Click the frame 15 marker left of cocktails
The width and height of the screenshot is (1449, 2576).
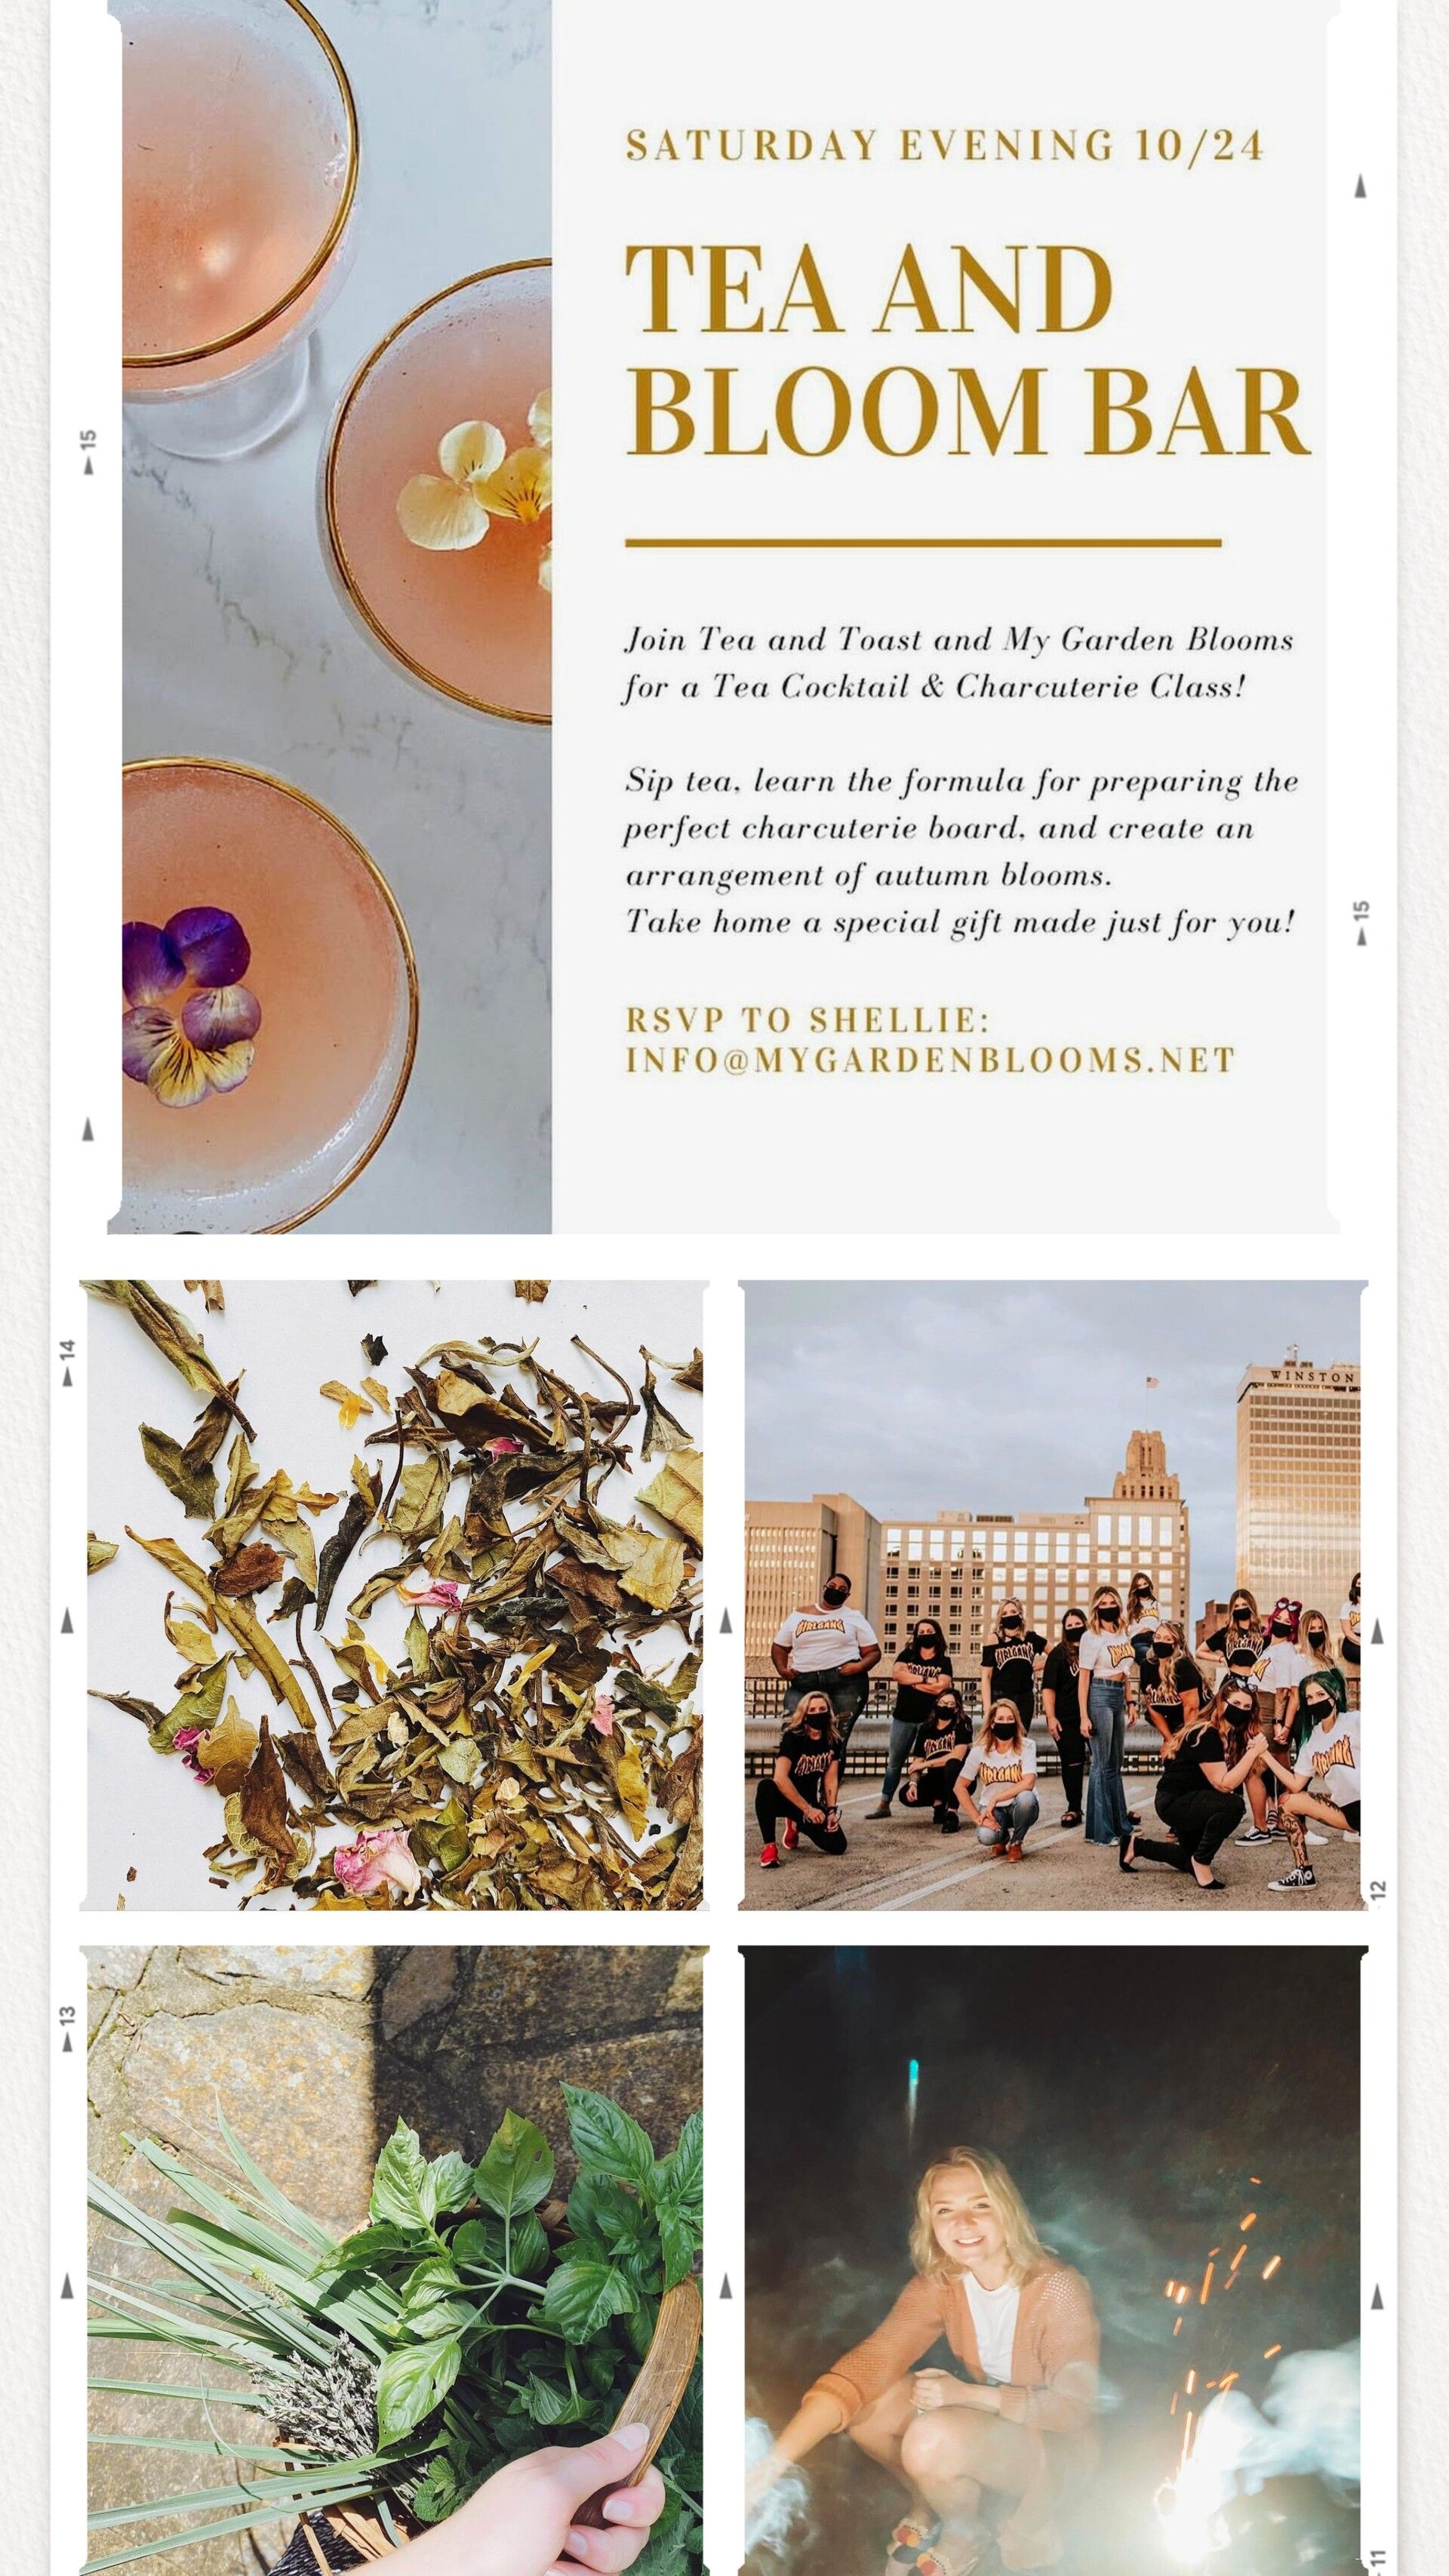pyautogui.click(x=88, y=452)
